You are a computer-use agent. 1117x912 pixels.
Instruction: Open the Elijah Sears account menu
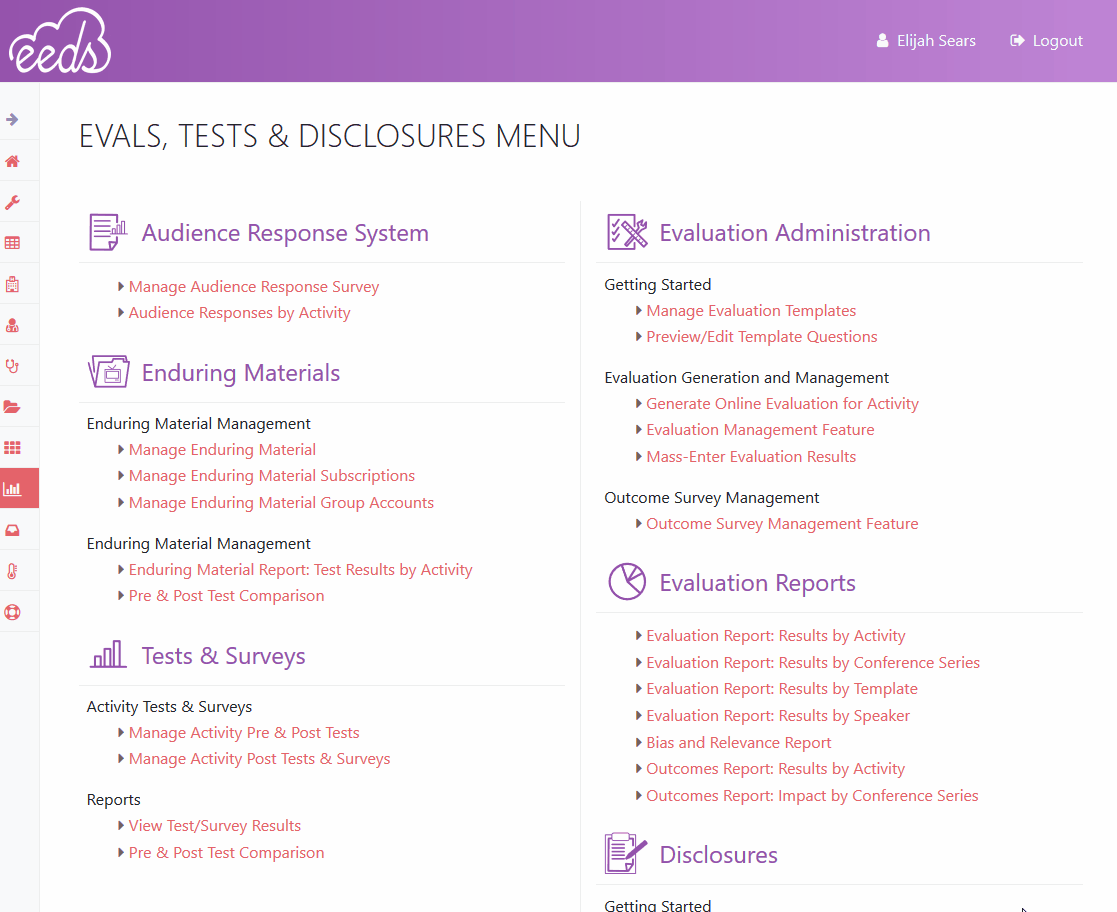coord(925,40)
